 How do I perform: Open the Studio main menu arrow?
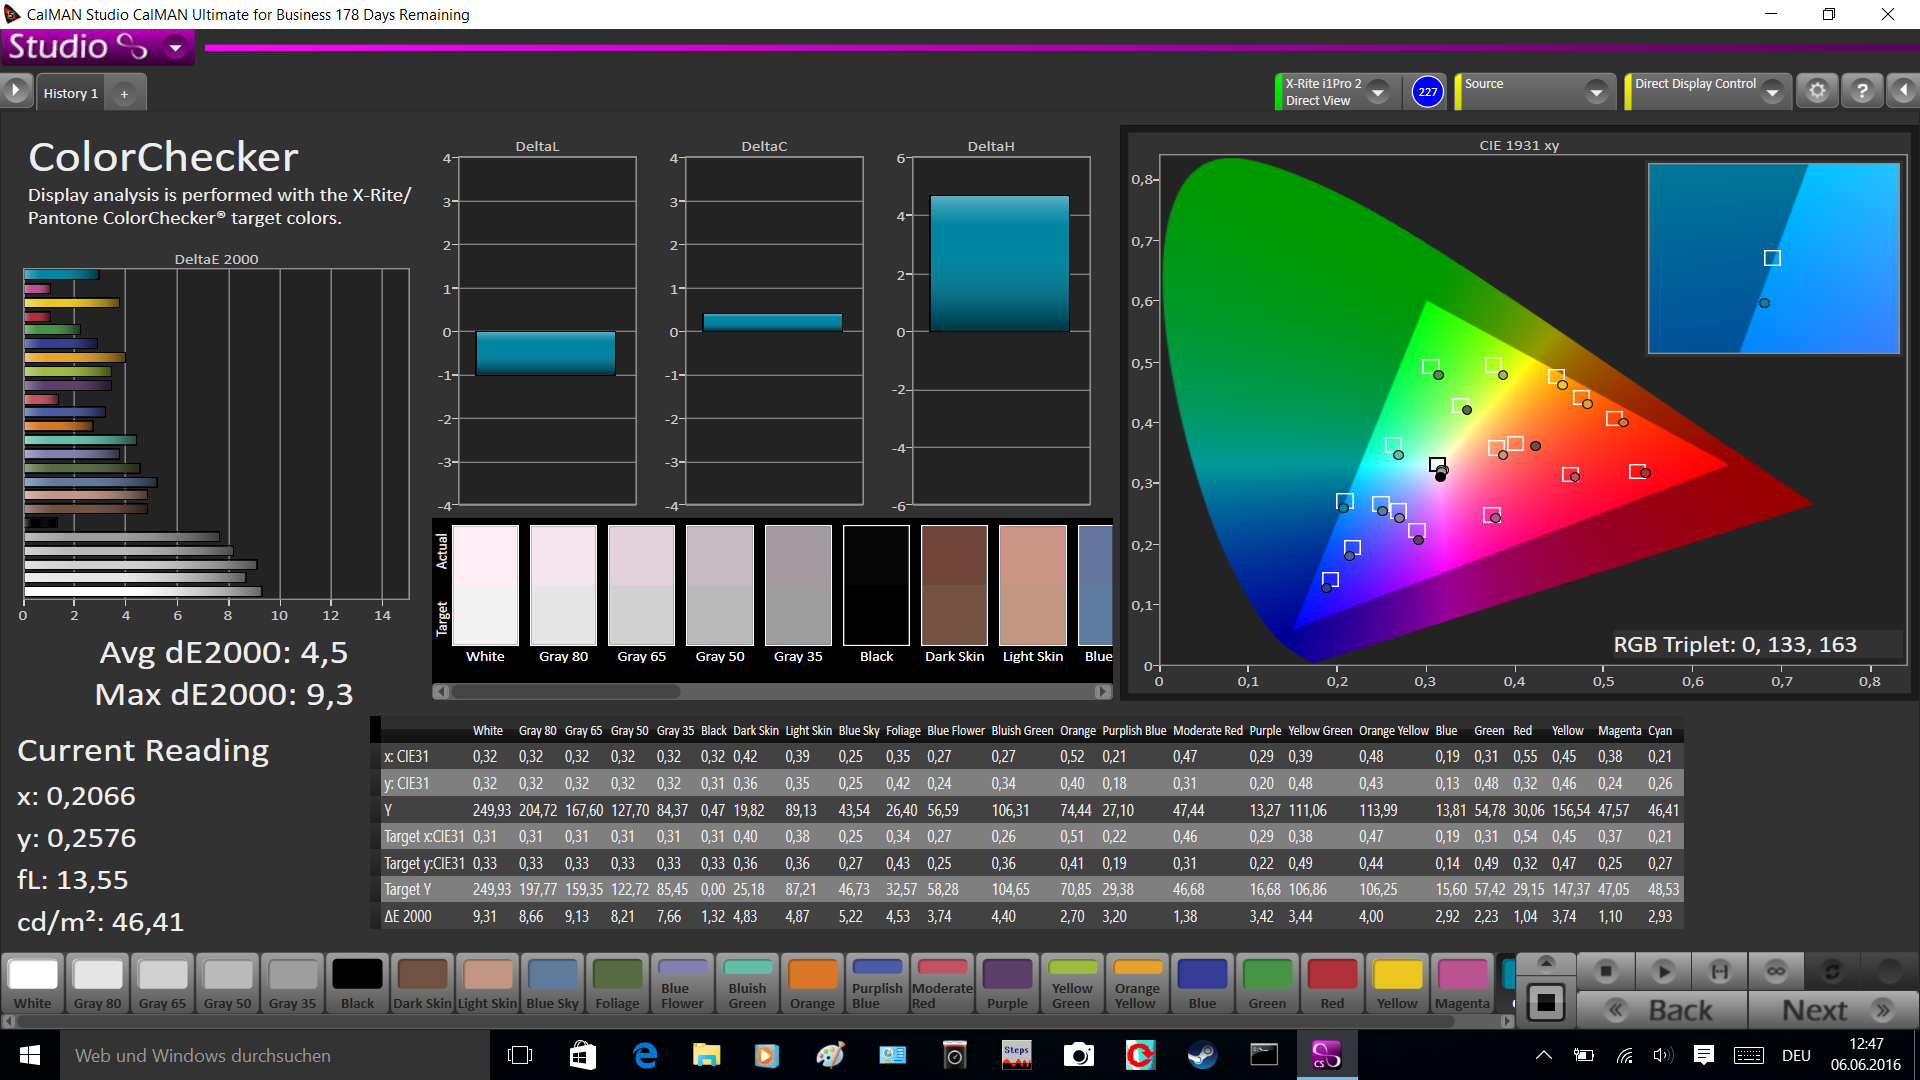click(176, 47)
